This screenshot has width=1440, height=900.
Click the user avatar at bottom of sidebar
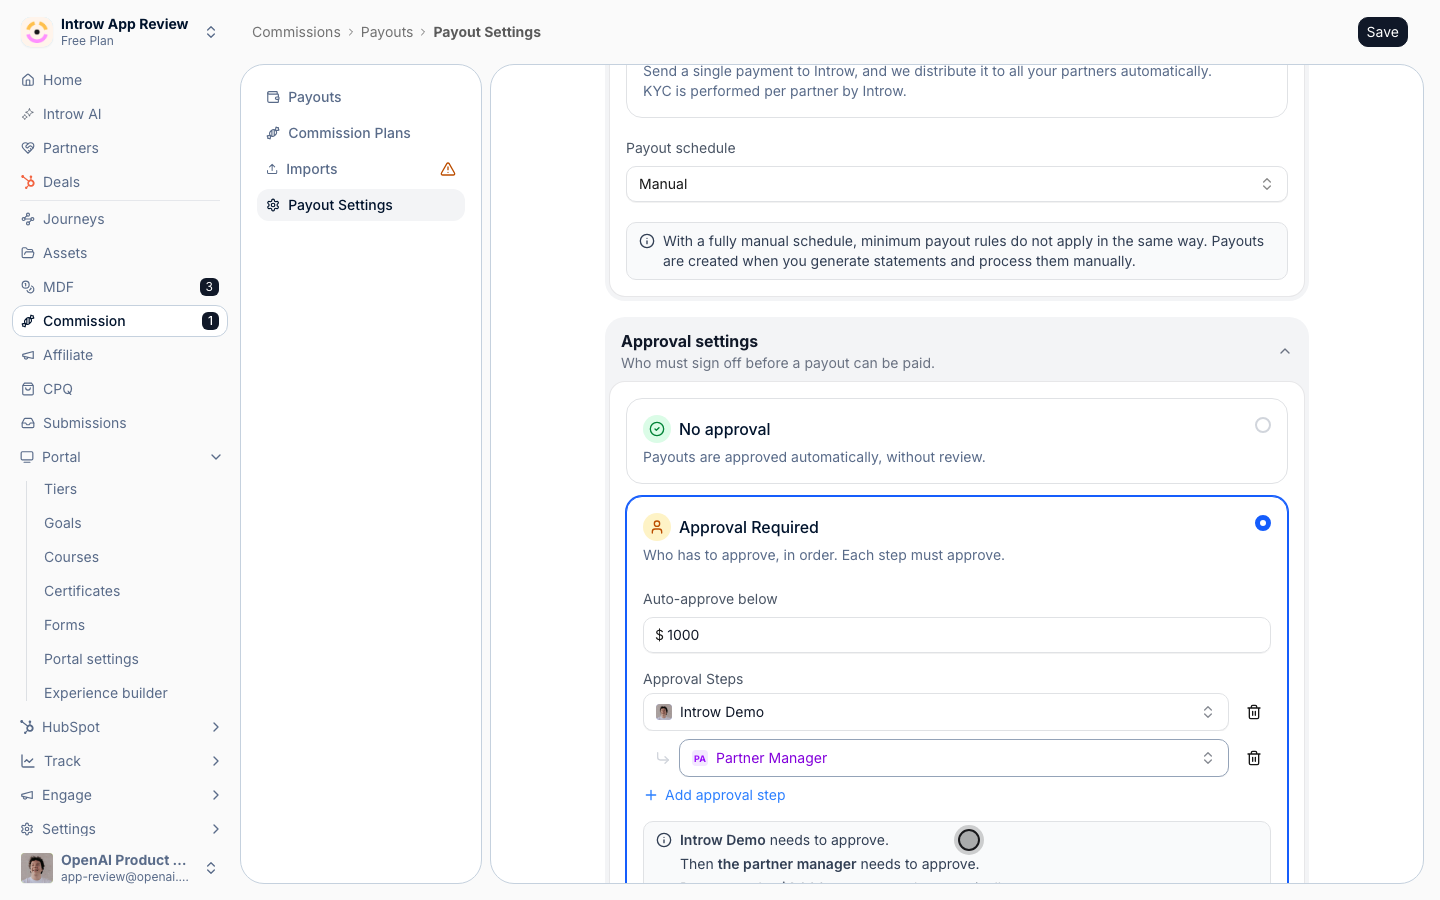pos(37,868)
